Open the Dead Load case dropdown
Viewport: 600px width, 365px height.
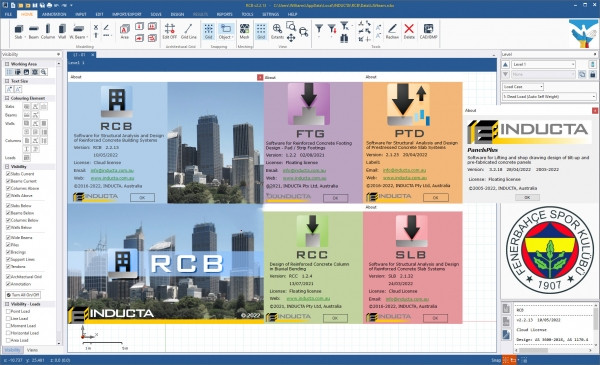click(549, 97)
